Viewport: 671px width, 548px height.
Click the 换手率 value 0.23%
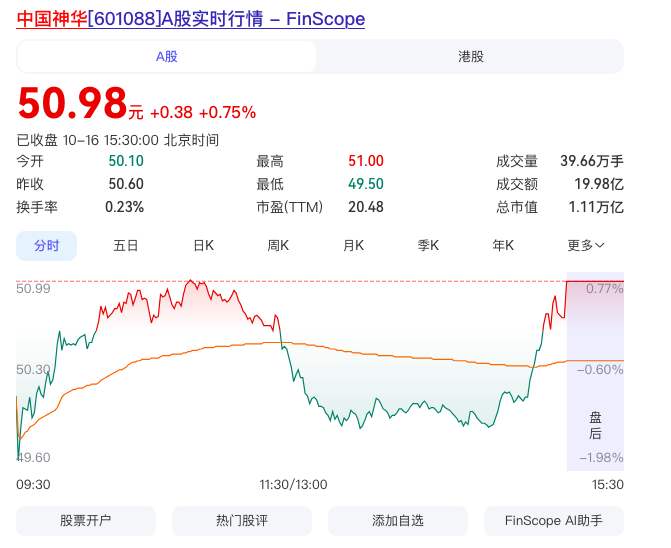tap(125, 207)
